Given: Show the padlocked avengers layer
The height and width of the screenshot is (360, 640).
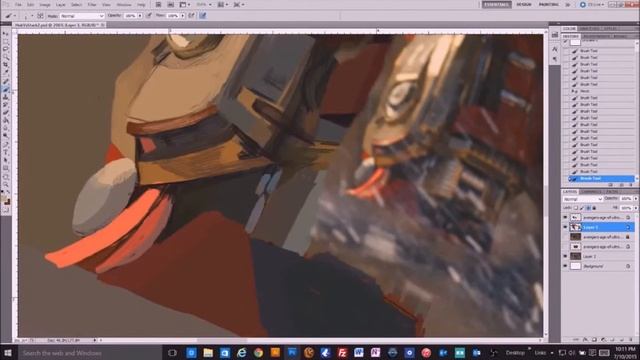Looking at the screenshot, I should coord(565,237).
